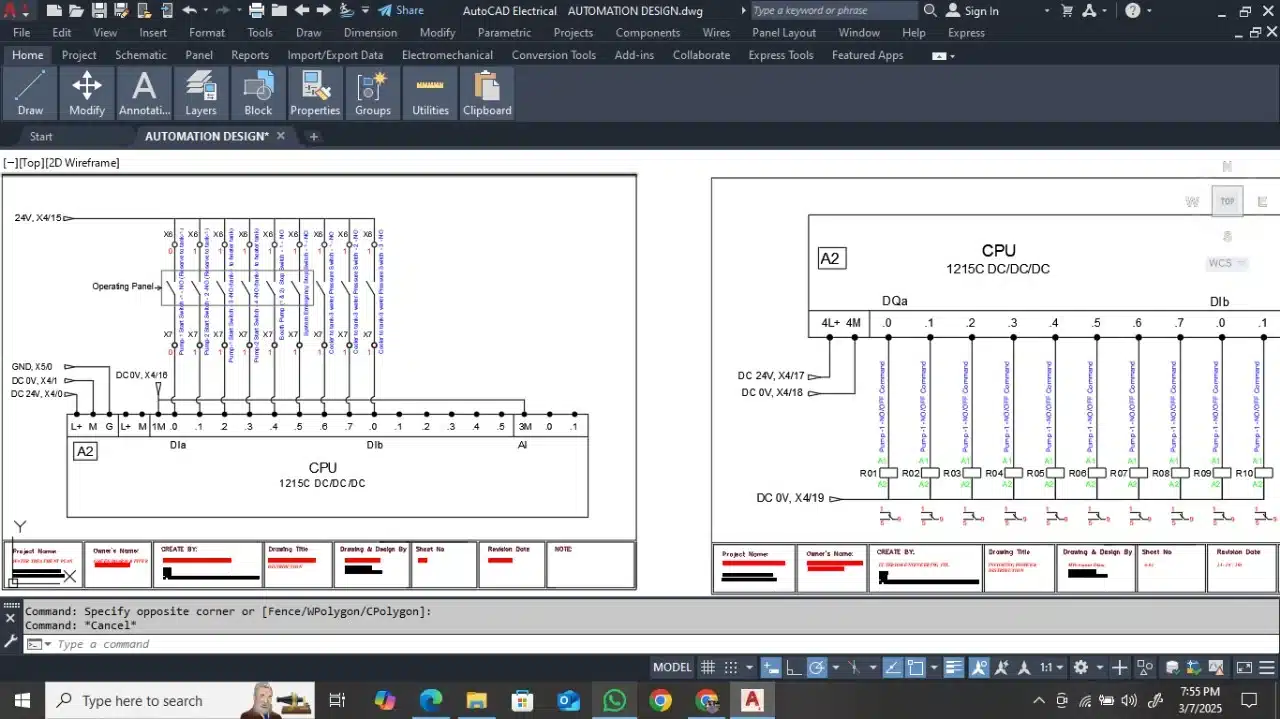Switch to the Reports ribbon tab

pyautogui.click(x=250, y=55)
